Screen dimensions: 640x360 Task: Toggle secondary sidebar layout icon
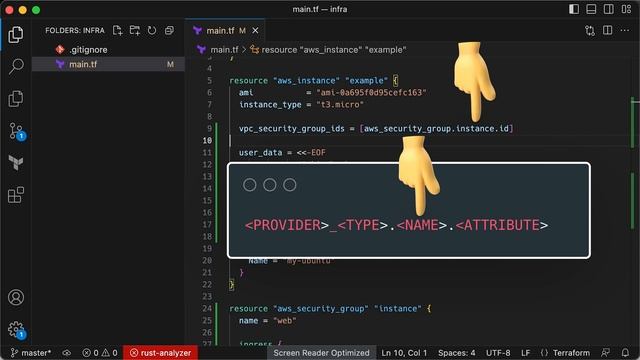609,9
